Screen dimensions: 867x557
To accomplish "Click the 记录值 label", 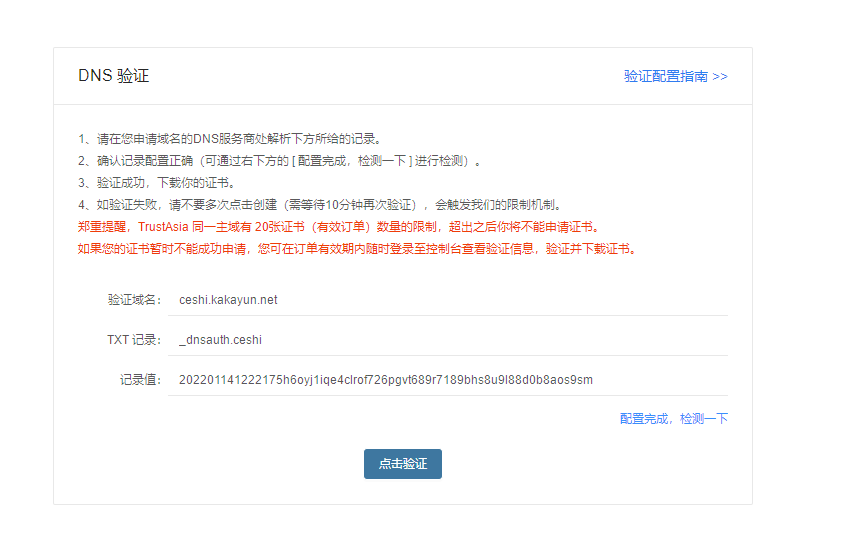I will (x=140, y=379).
